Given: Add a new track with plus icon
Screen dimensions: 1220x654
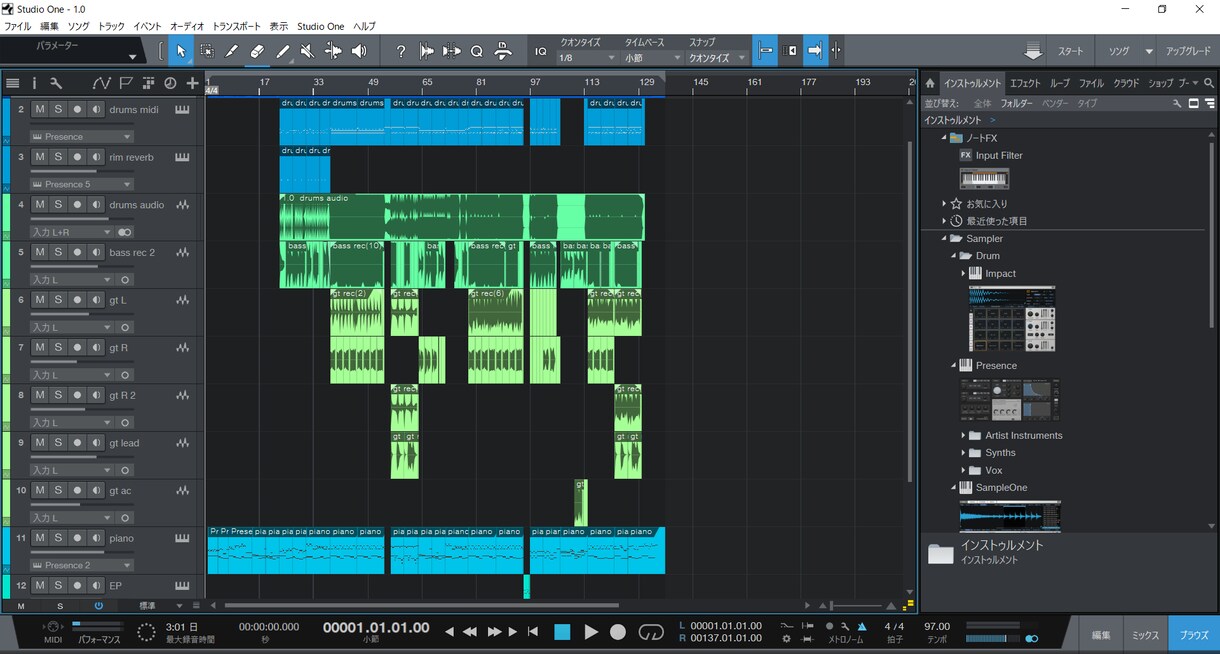Looking at the screenshot, I should click(192, 83).
